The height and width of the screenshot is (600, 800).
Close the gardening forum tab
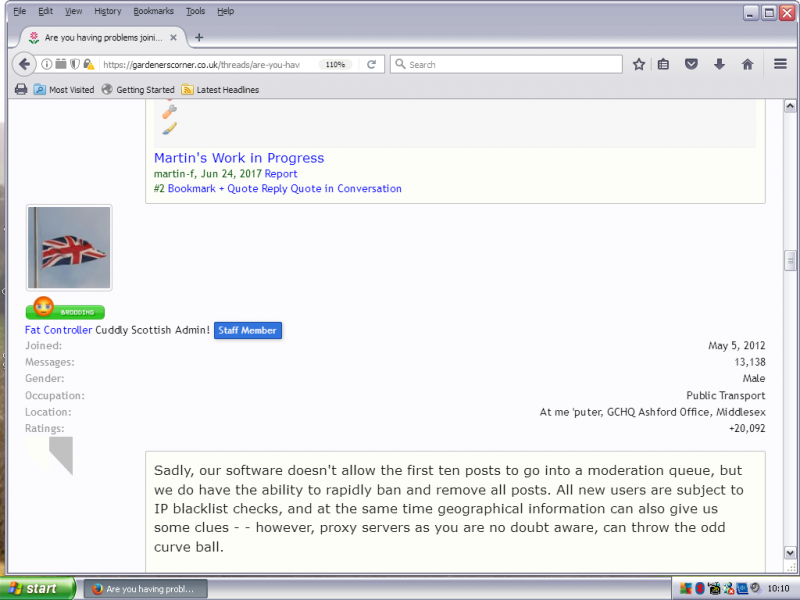[x=176, y=37]
